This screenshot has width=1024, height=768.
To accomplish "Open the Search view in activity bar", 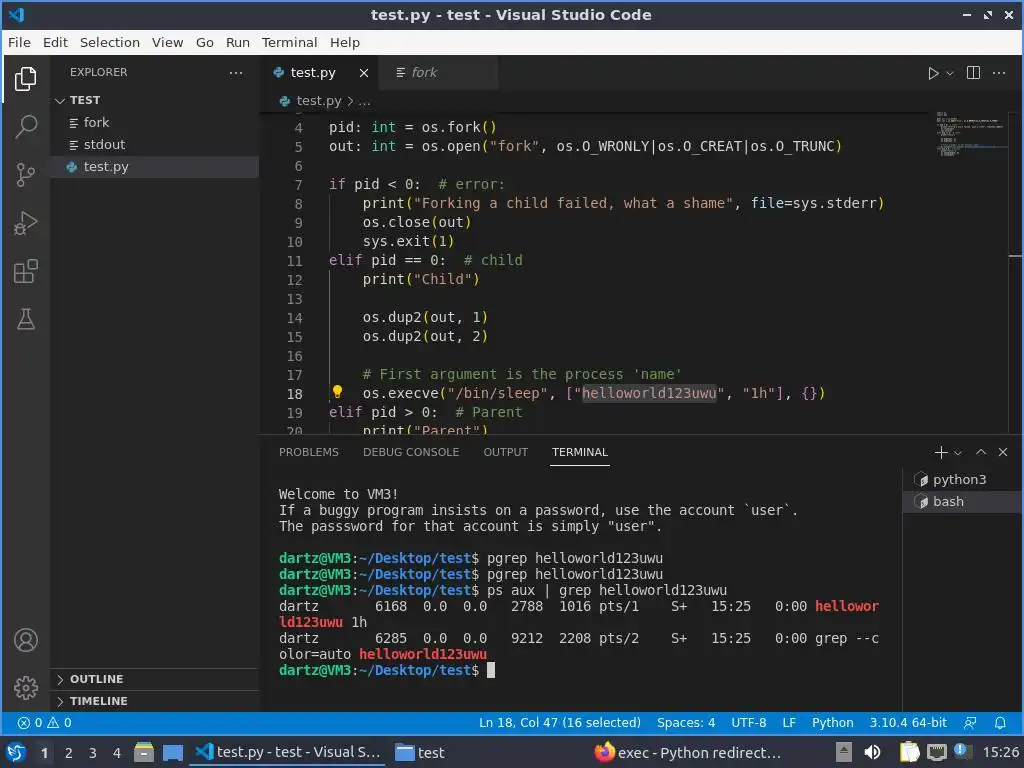I will [25, 127].
